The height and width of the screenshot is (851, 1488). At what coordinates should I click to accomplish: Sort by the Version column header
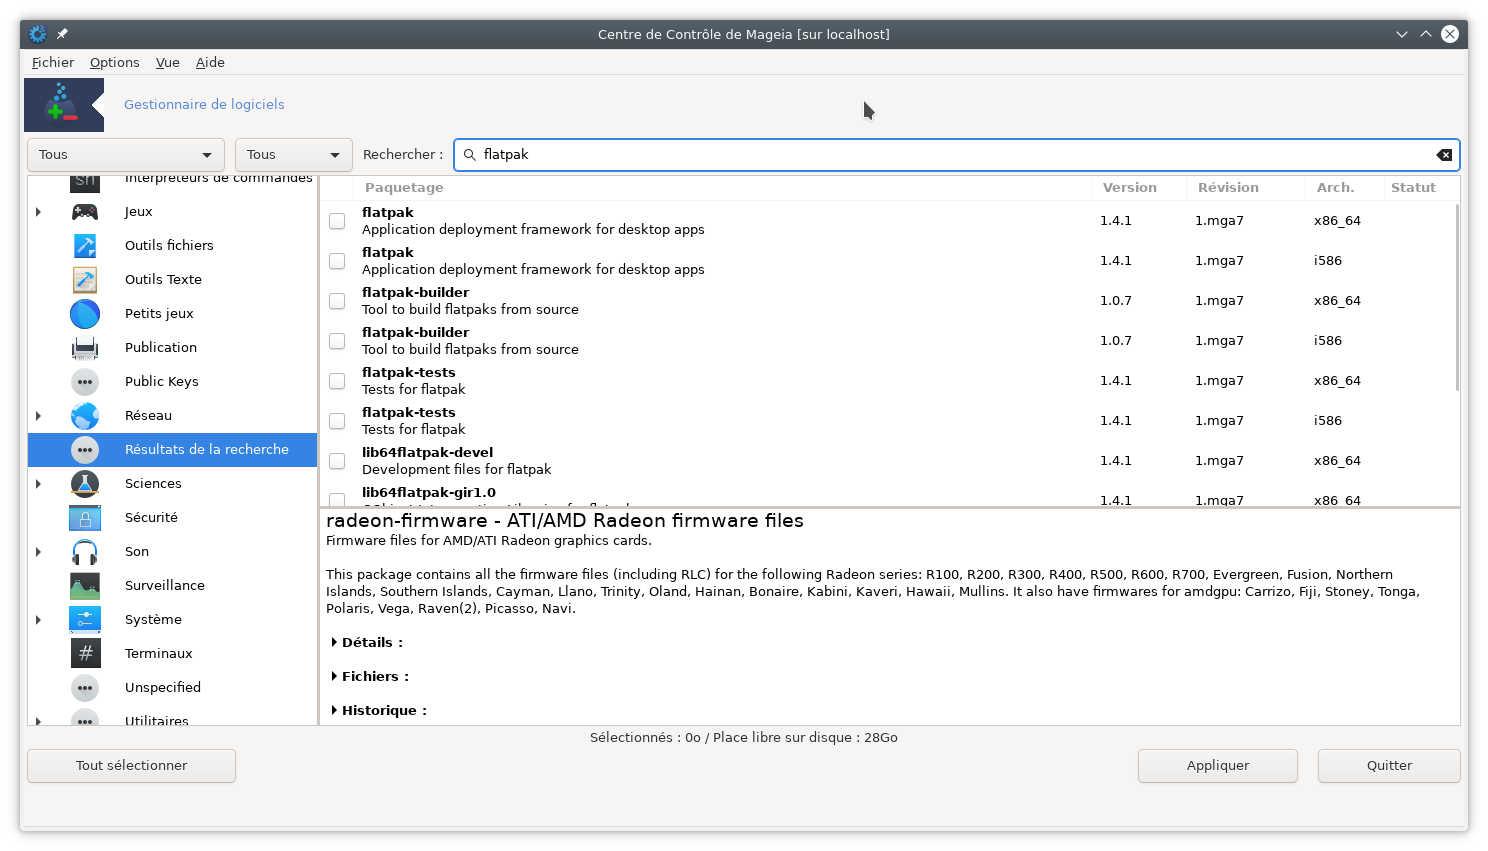point(1139,188)
